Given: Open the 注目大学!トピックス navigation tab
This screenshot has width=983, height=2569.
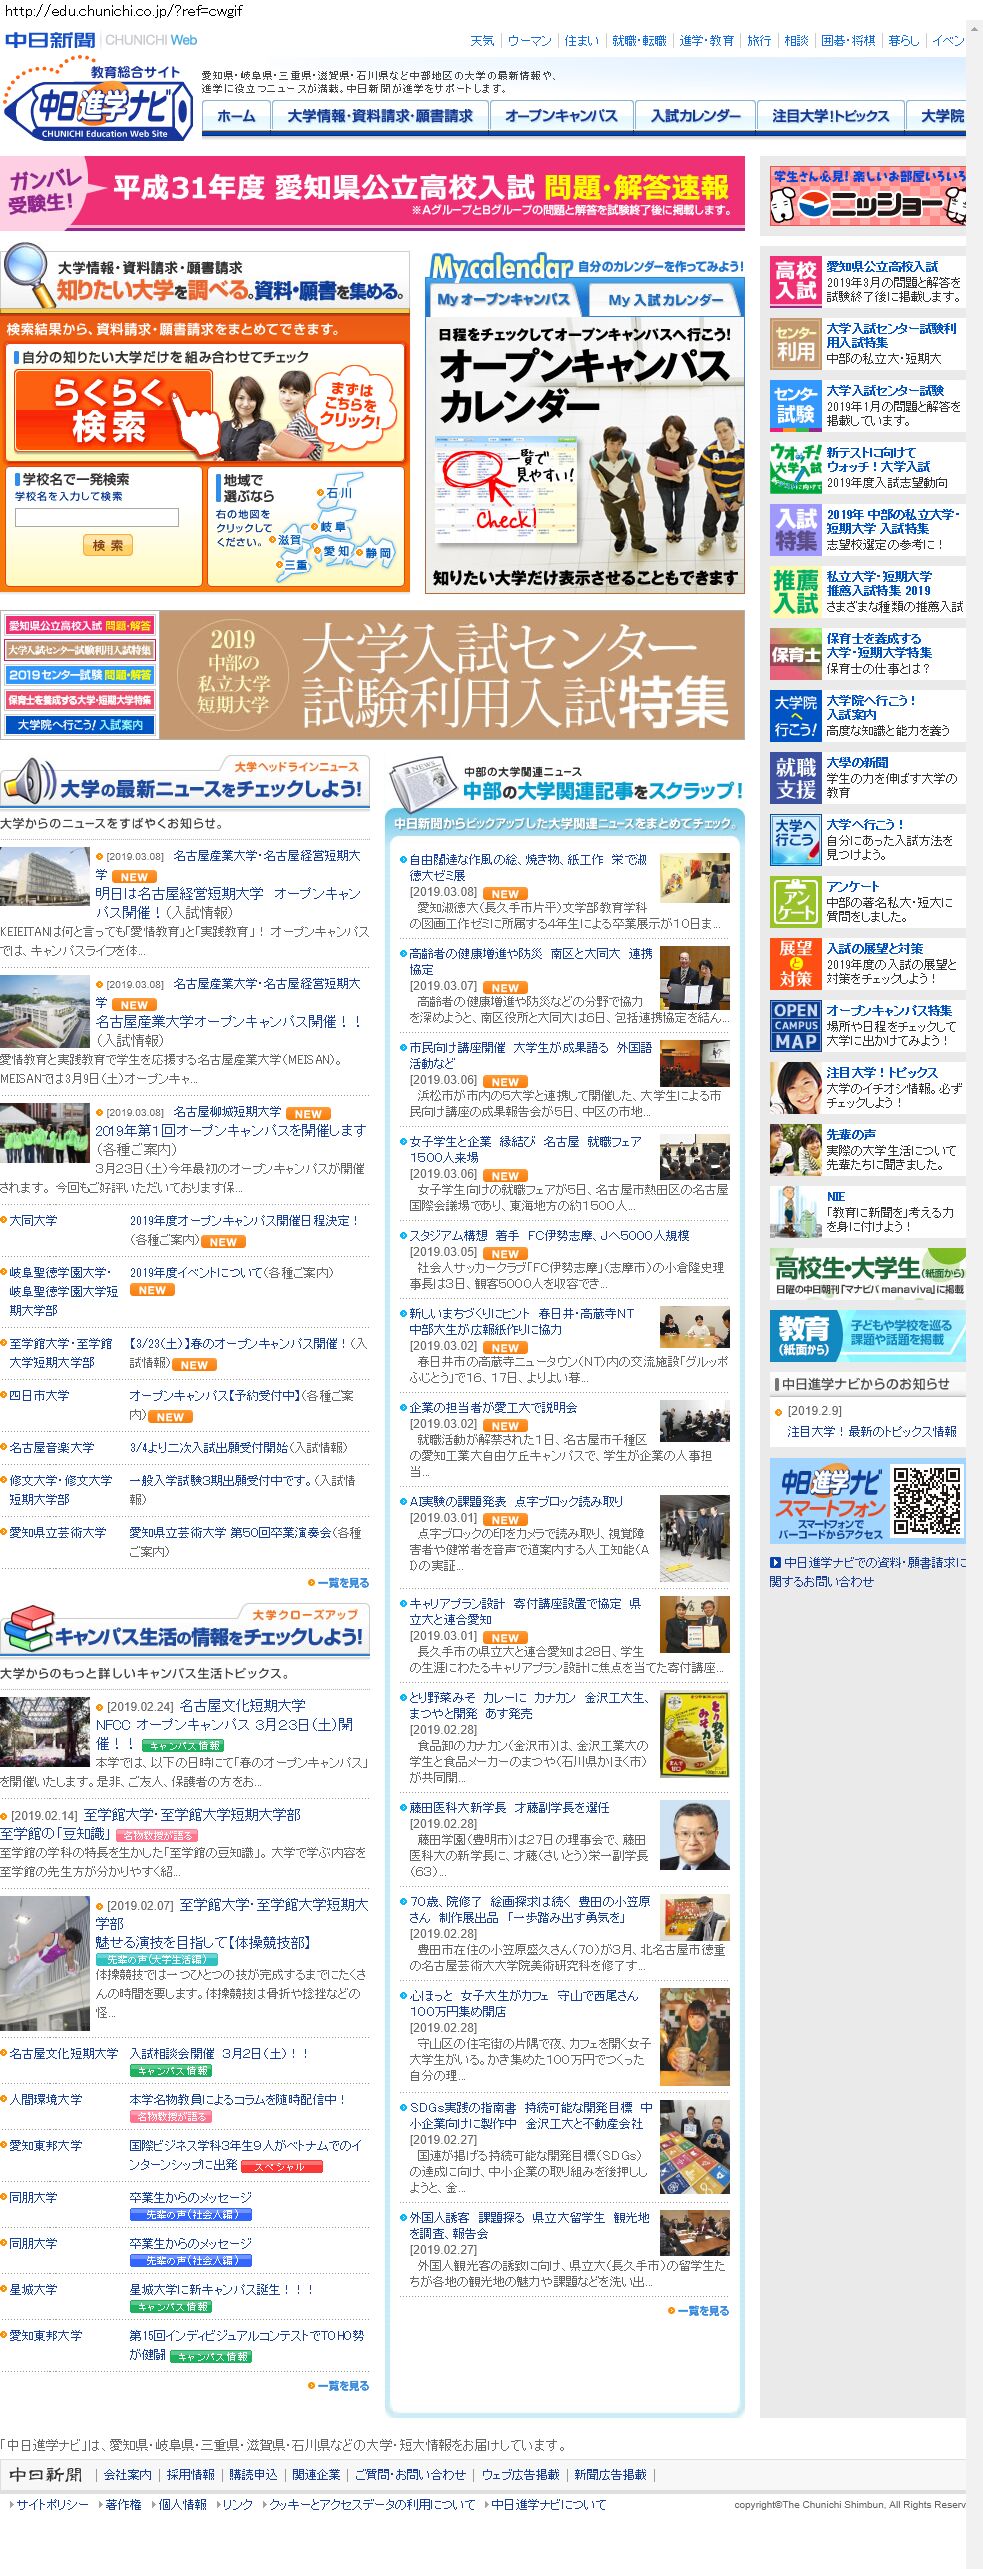Looking at the screenshot, I should [x=830, y=116].
